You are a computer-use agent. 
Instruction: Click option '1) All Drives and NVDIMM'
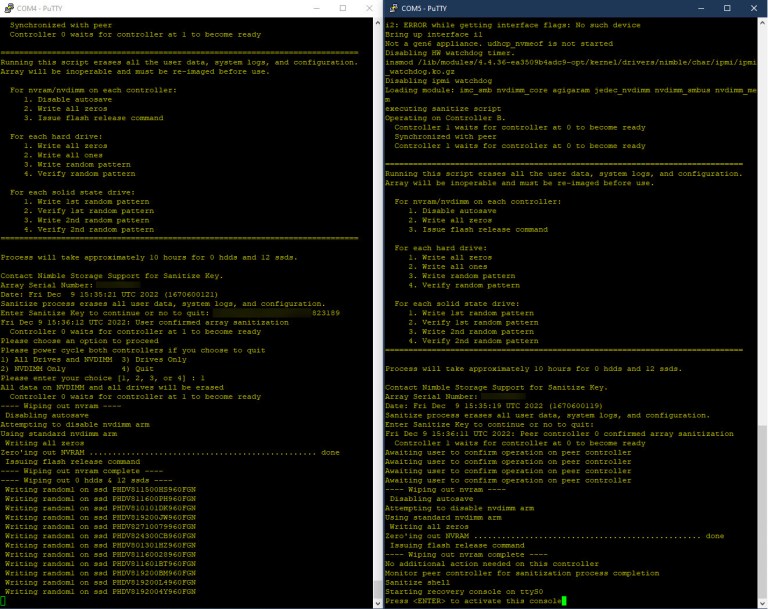point(56,359)
